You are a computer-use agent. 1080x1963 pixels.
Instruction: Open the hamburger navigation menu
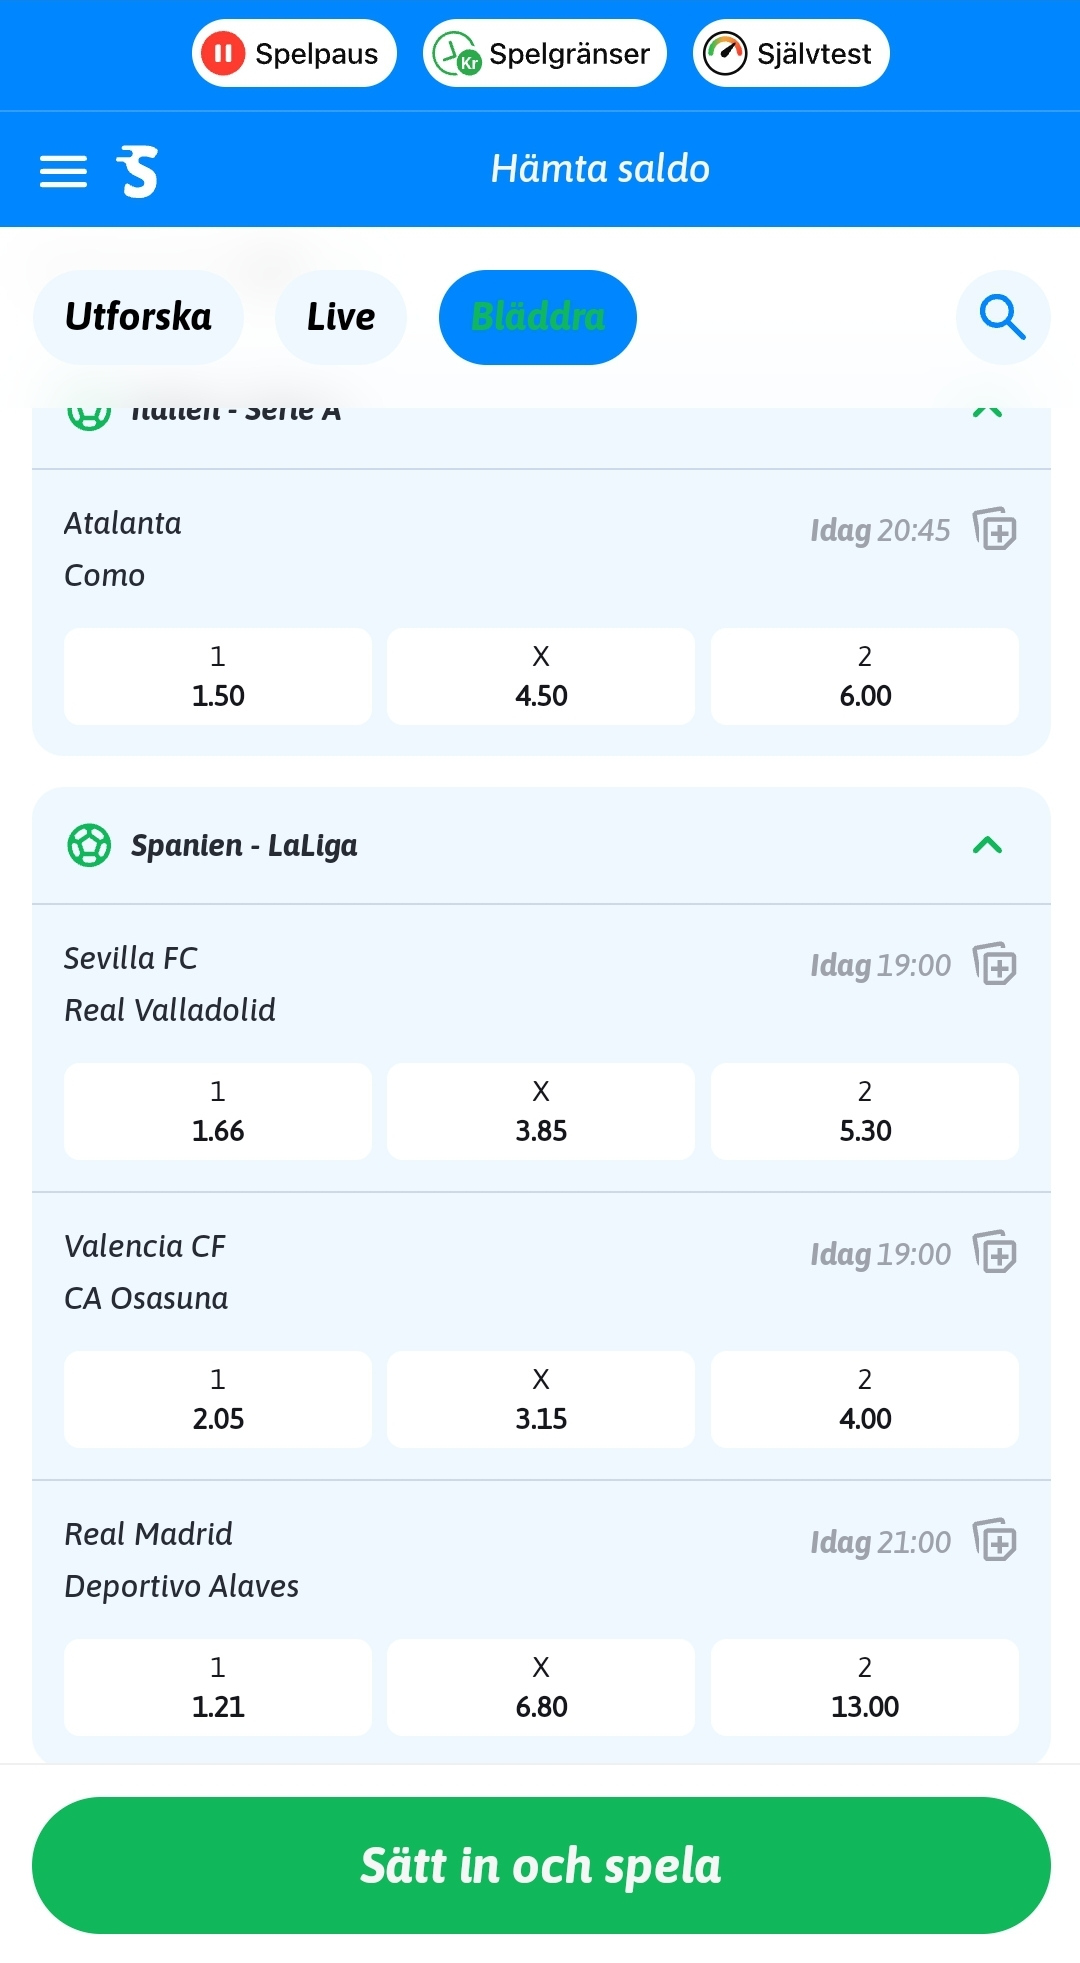tap(63, 170)
